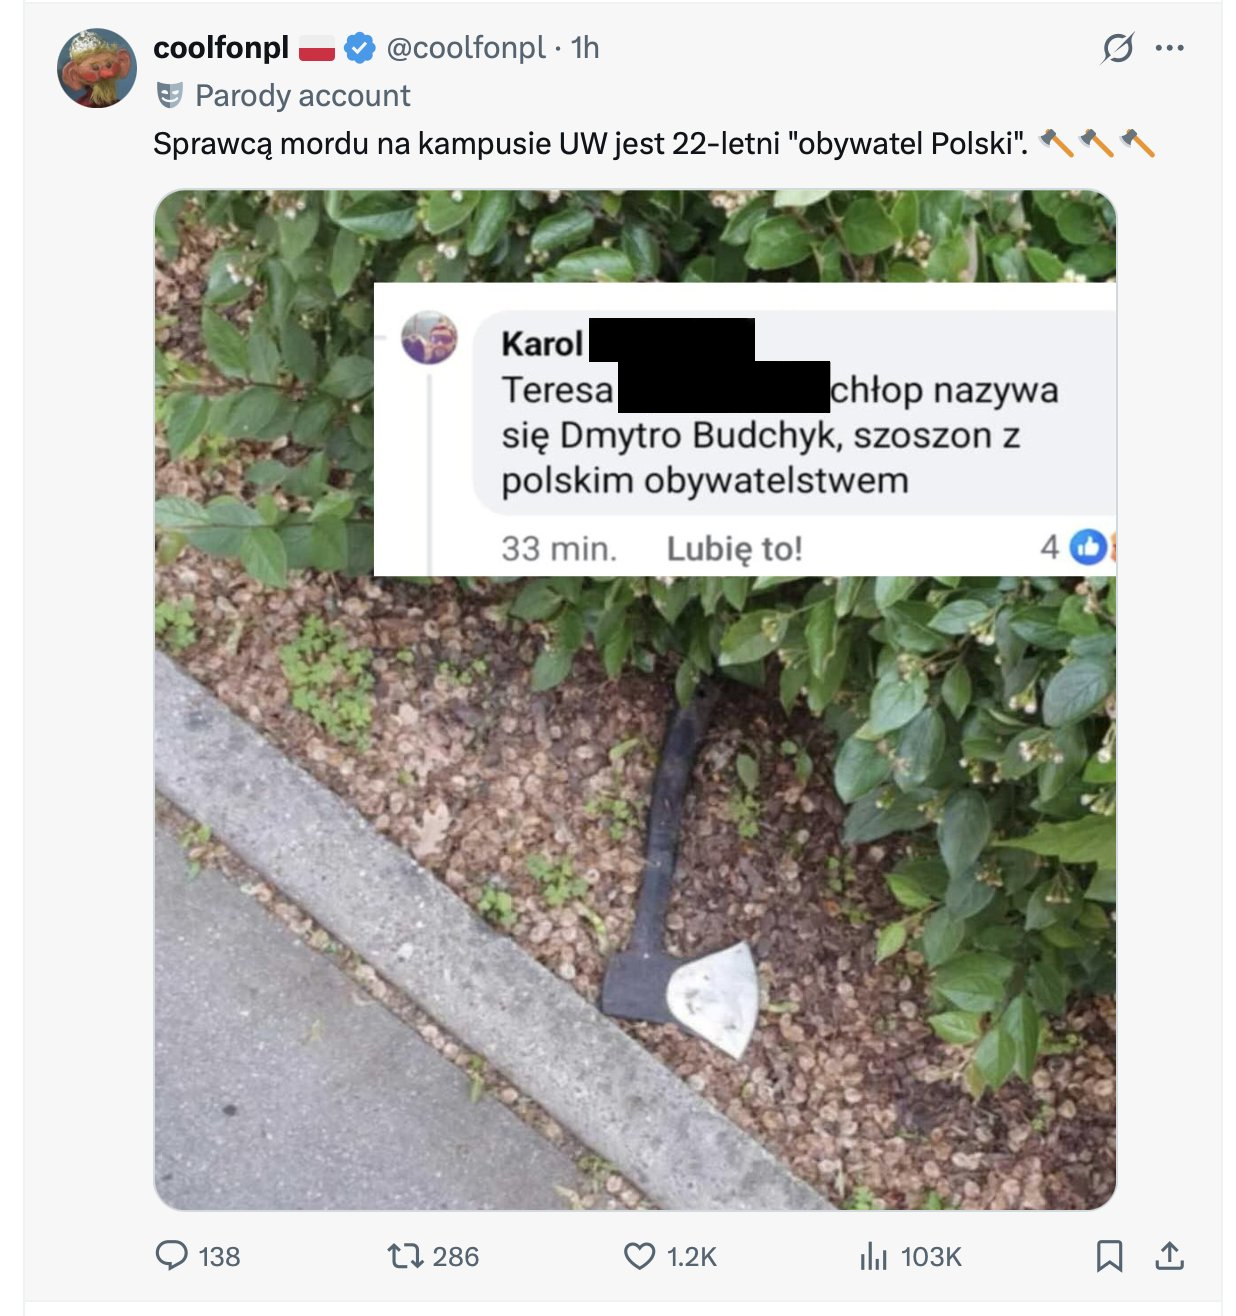Click the tweet text about kampusie UW
Image resolution: width=1236 pixels, height=1316 pixels.
click(590, 143)
